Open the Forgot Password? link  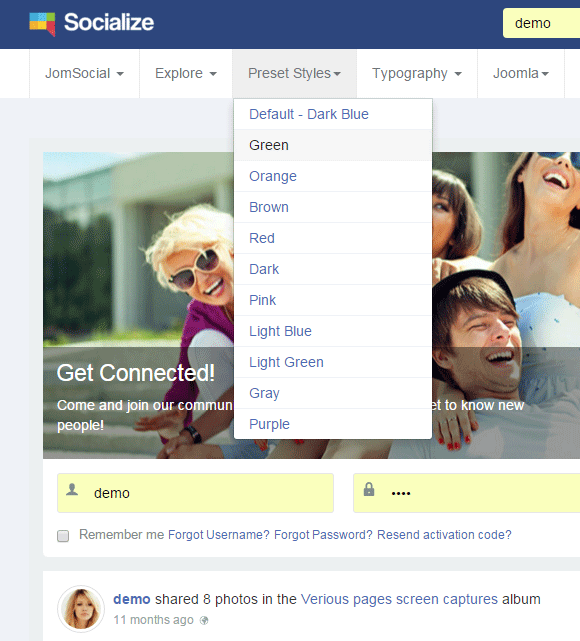pos(323,535)
